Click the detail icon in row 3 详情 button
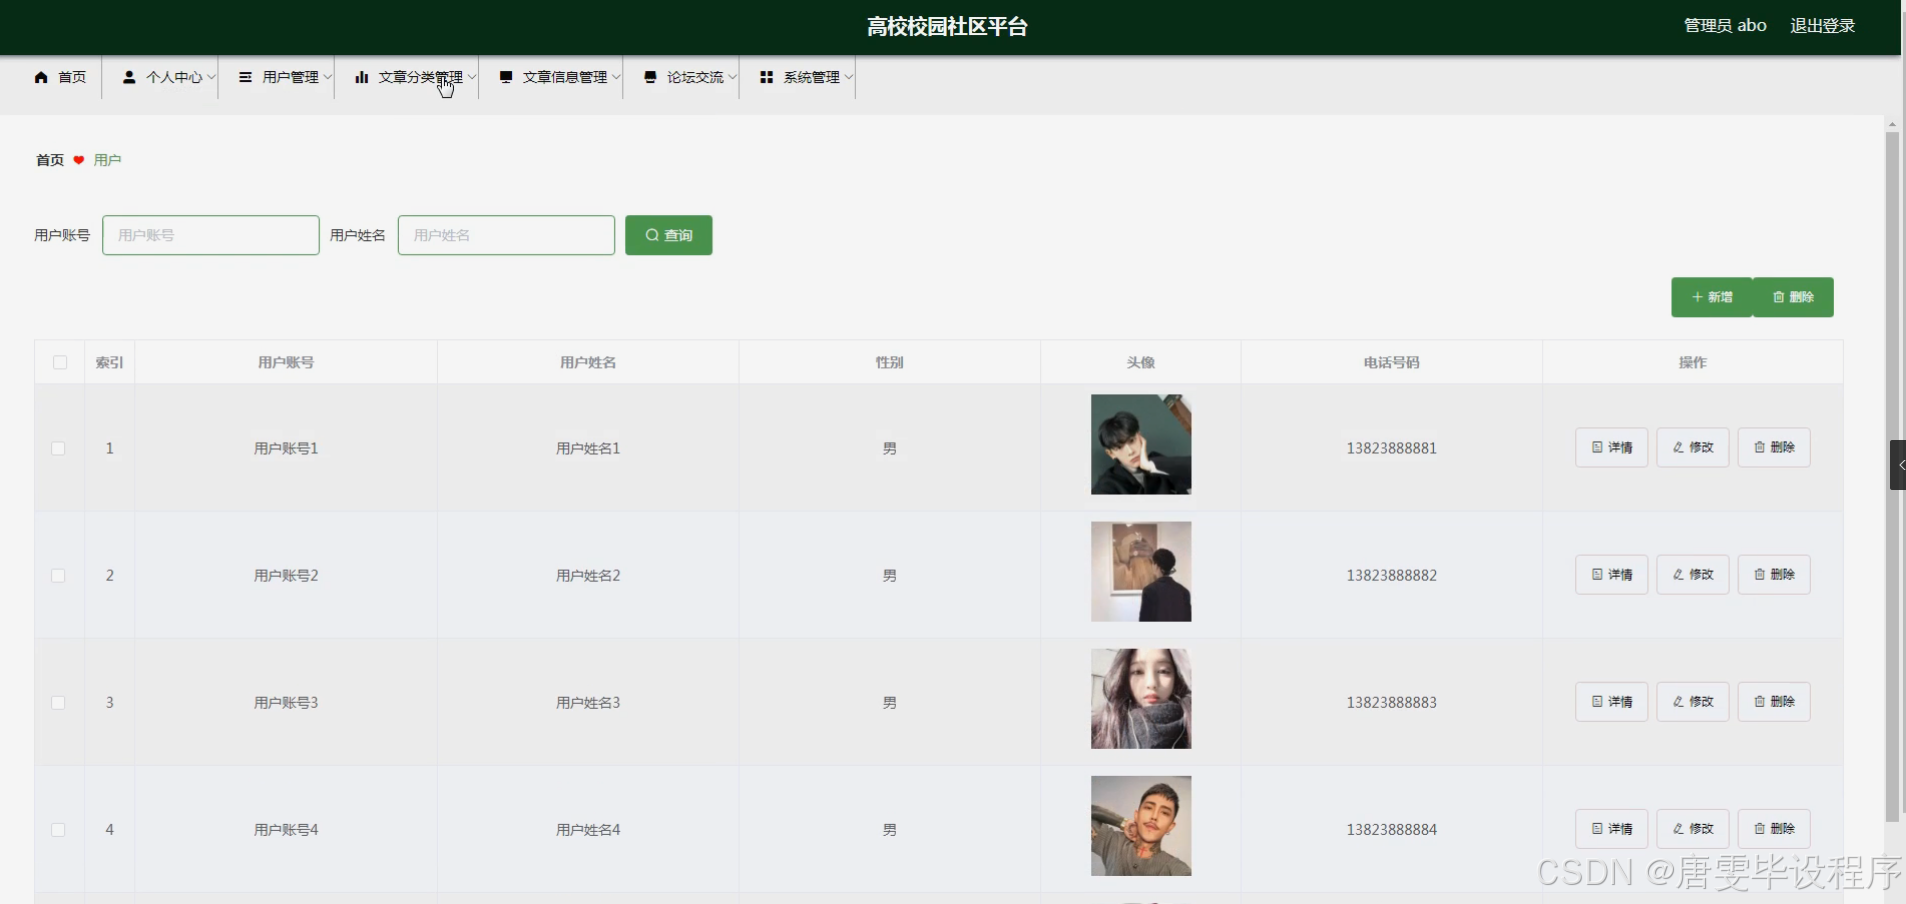 point(1597,701)
